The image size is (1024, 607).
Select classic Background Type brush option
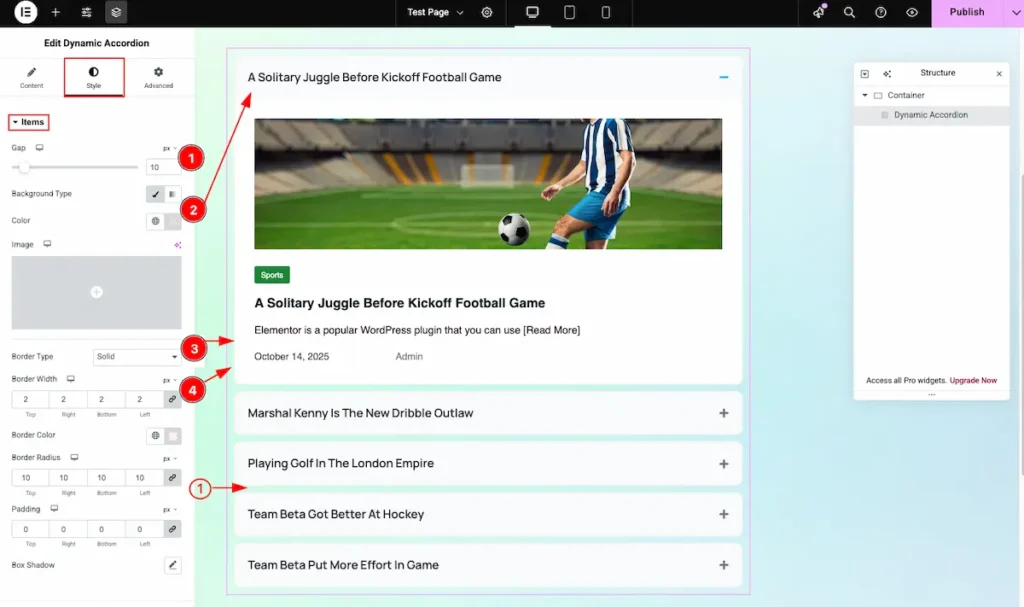click(x=155, y=194)
